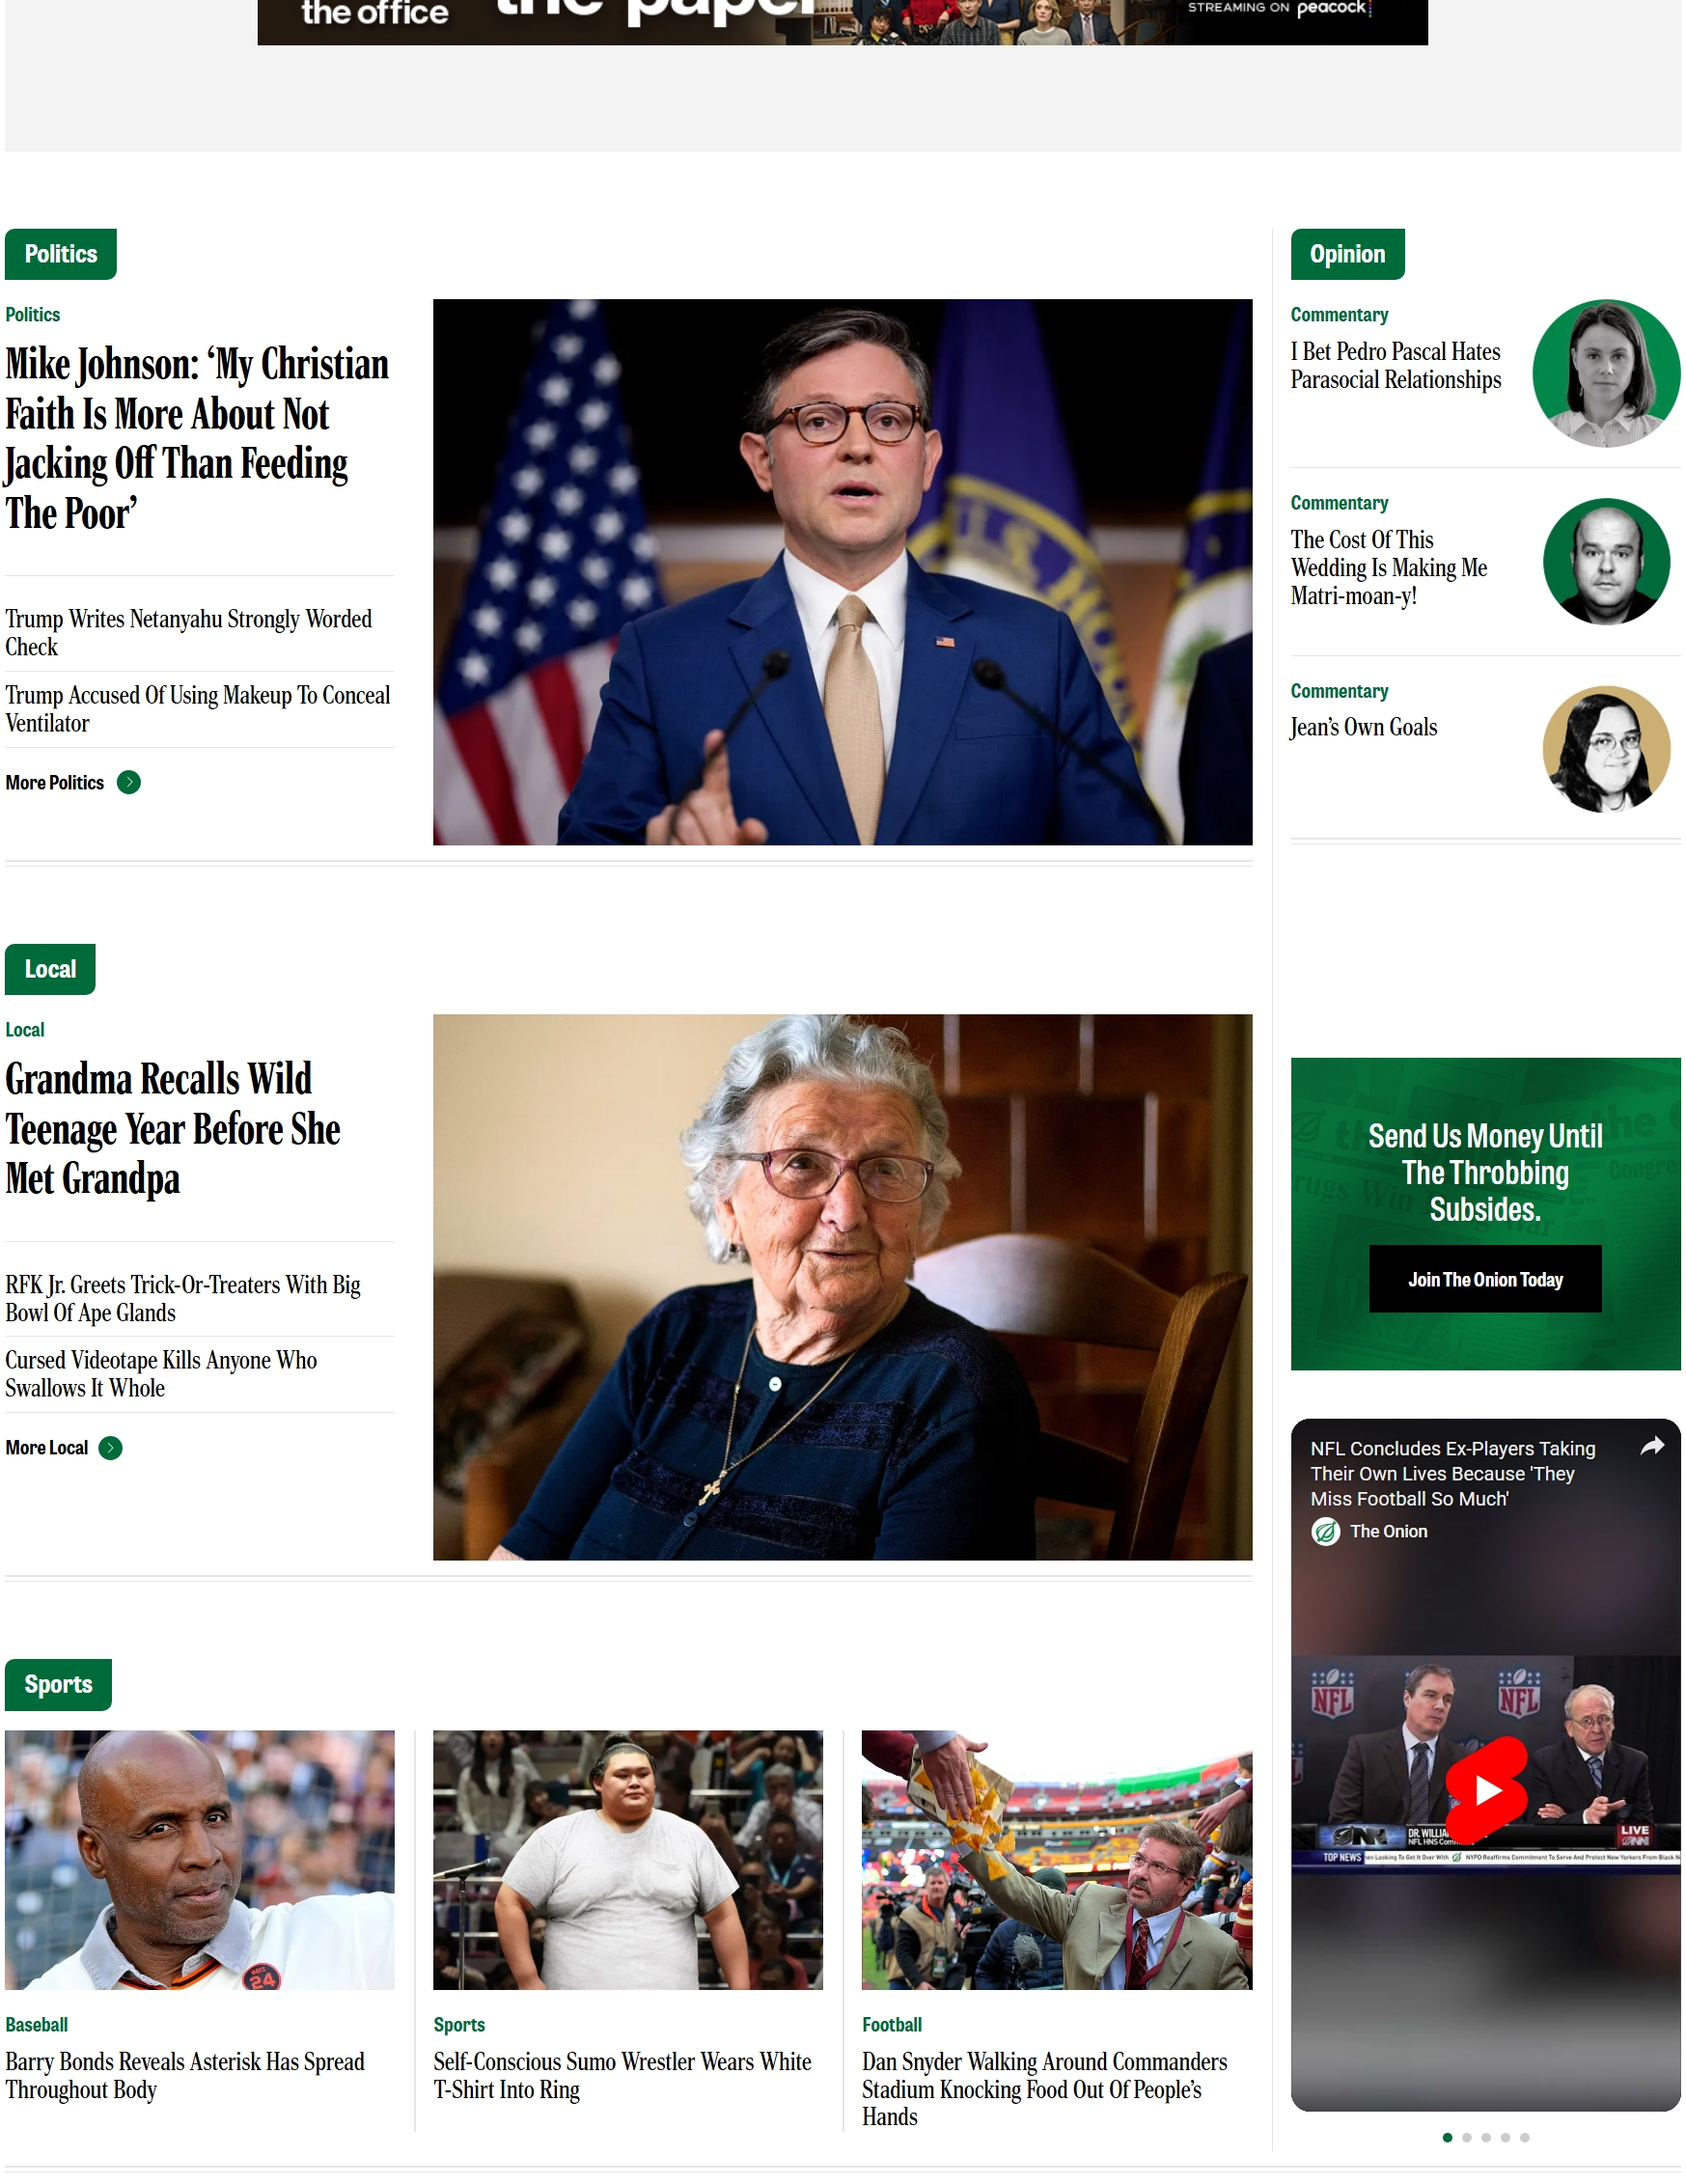
Task: Select the last carousel dot
Action: coord(1524,2137)
